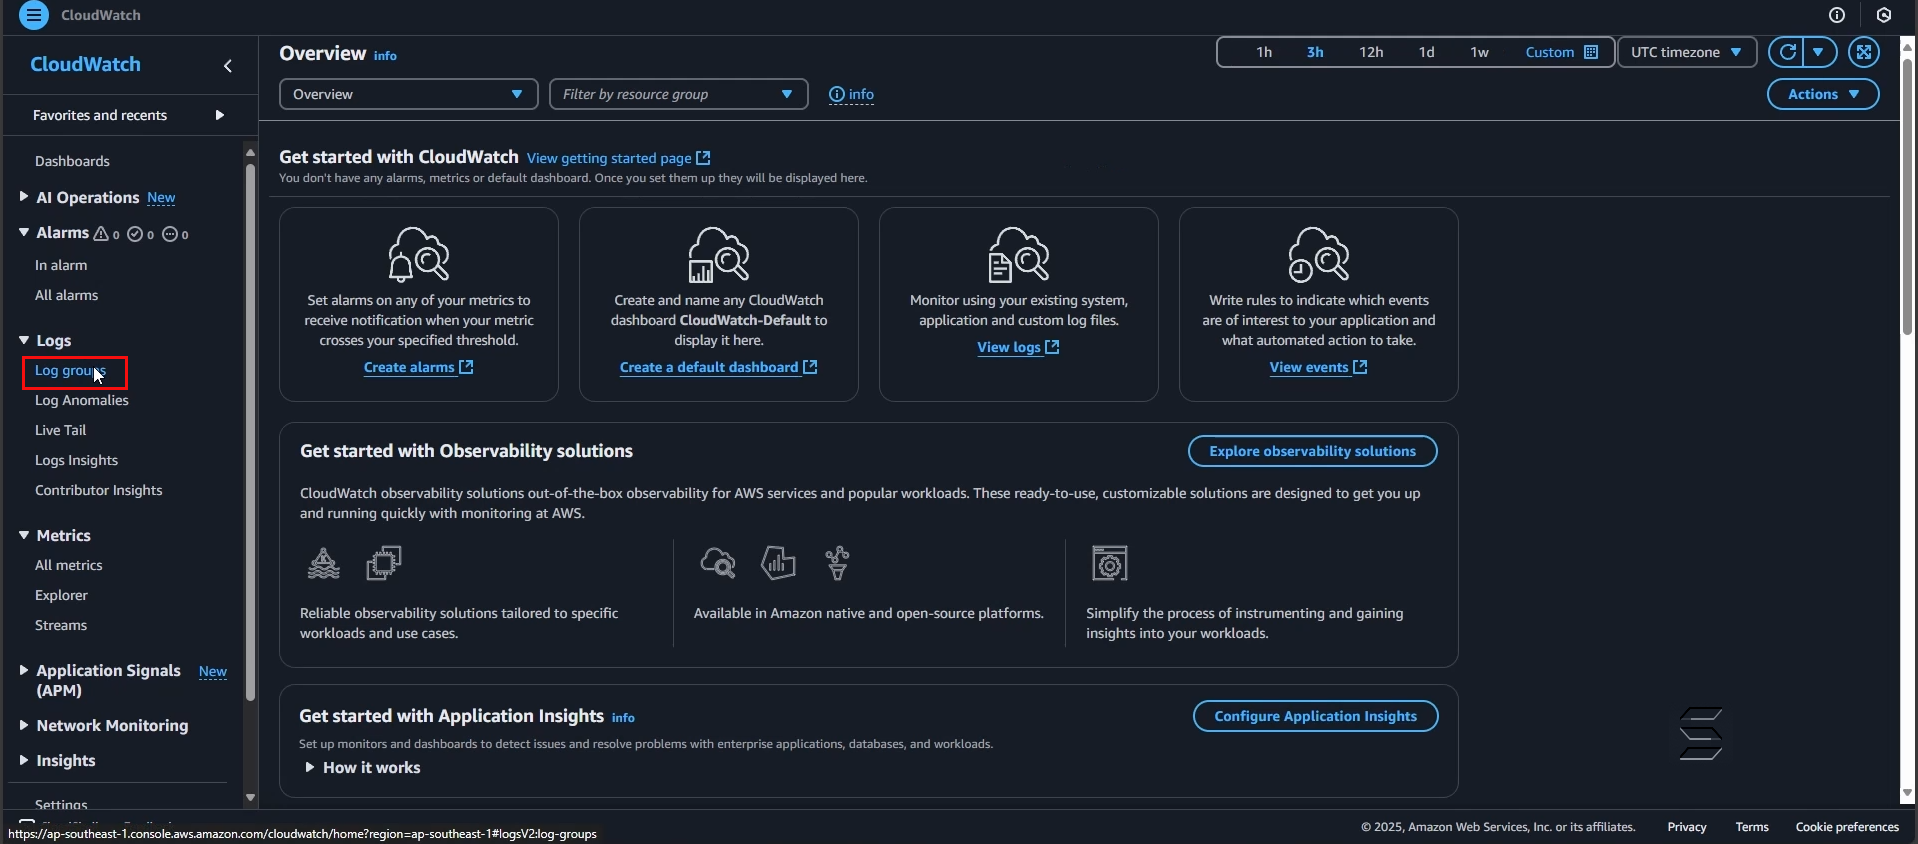
Task: Open All metrics in sidebar
Action: coord(69,565)
